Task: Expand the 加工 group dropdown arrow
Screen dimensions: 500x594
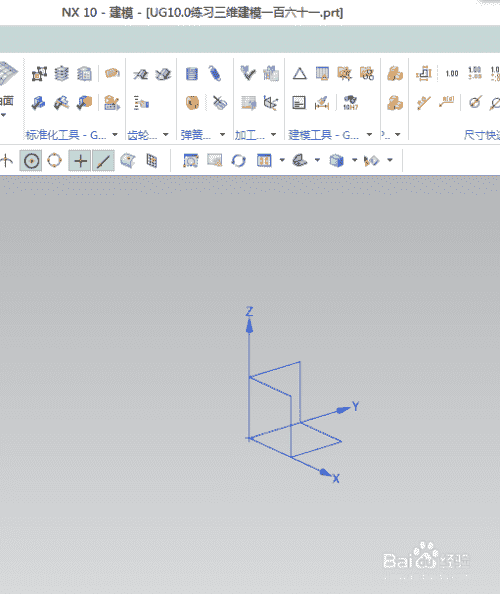Action: point(273,134)
